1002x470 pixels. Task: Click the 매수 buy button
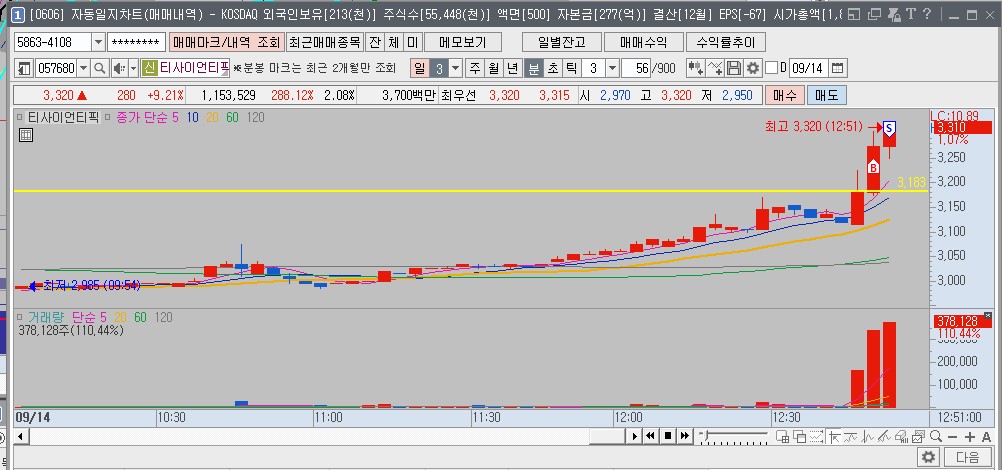785,96
